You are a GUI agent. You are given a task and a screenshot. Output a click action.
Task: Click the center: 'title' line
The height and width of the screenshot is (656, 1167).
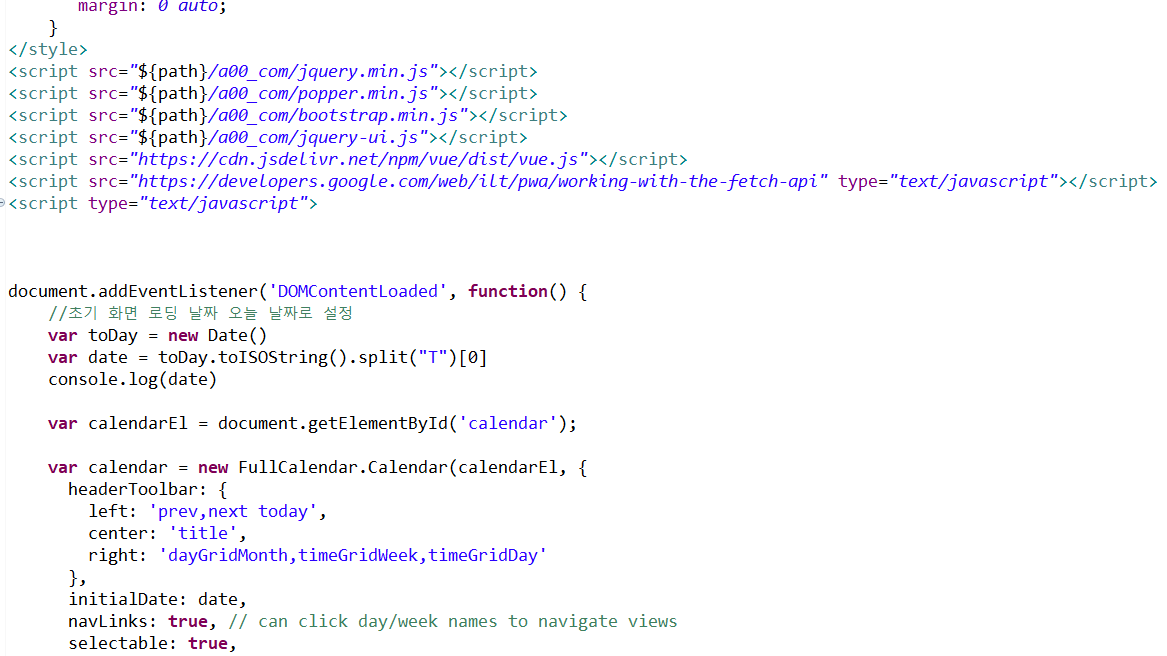[167, 533]
